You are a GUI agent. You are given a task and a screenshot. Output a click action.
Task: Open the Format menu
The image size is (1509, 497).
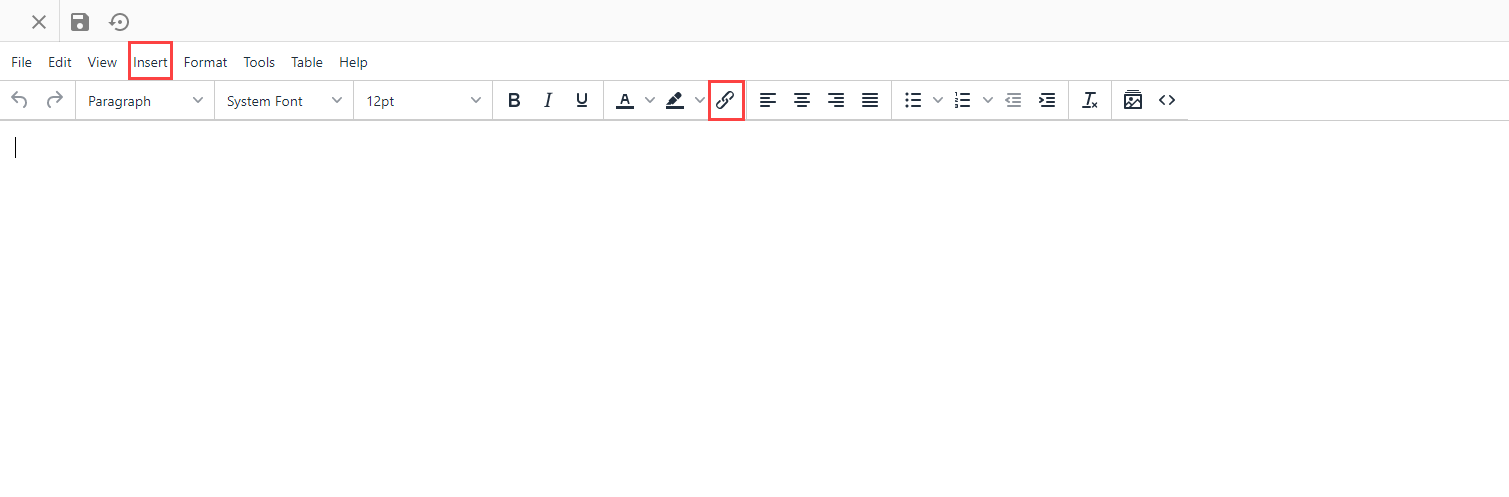pos(206,62)
